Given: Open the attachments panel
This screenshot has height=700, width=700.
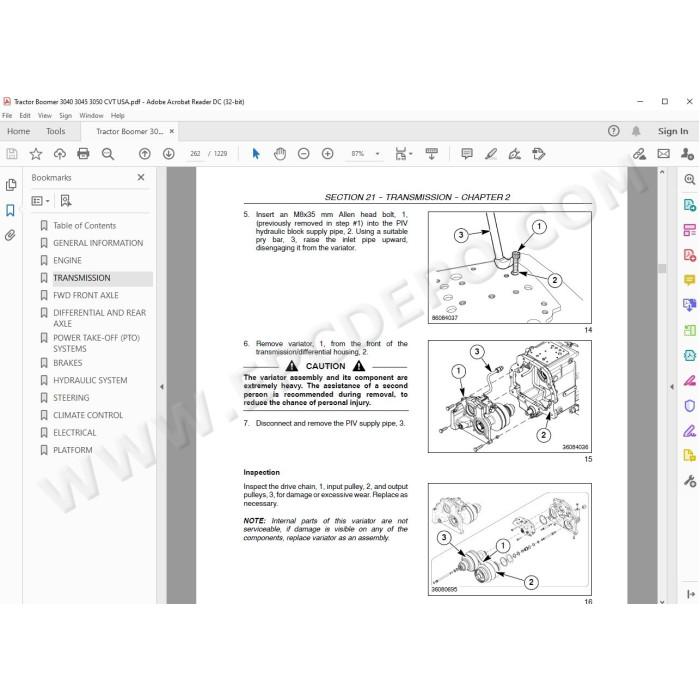Looking at the screenshot, I should pyautogui.click(x=10, y=235).
